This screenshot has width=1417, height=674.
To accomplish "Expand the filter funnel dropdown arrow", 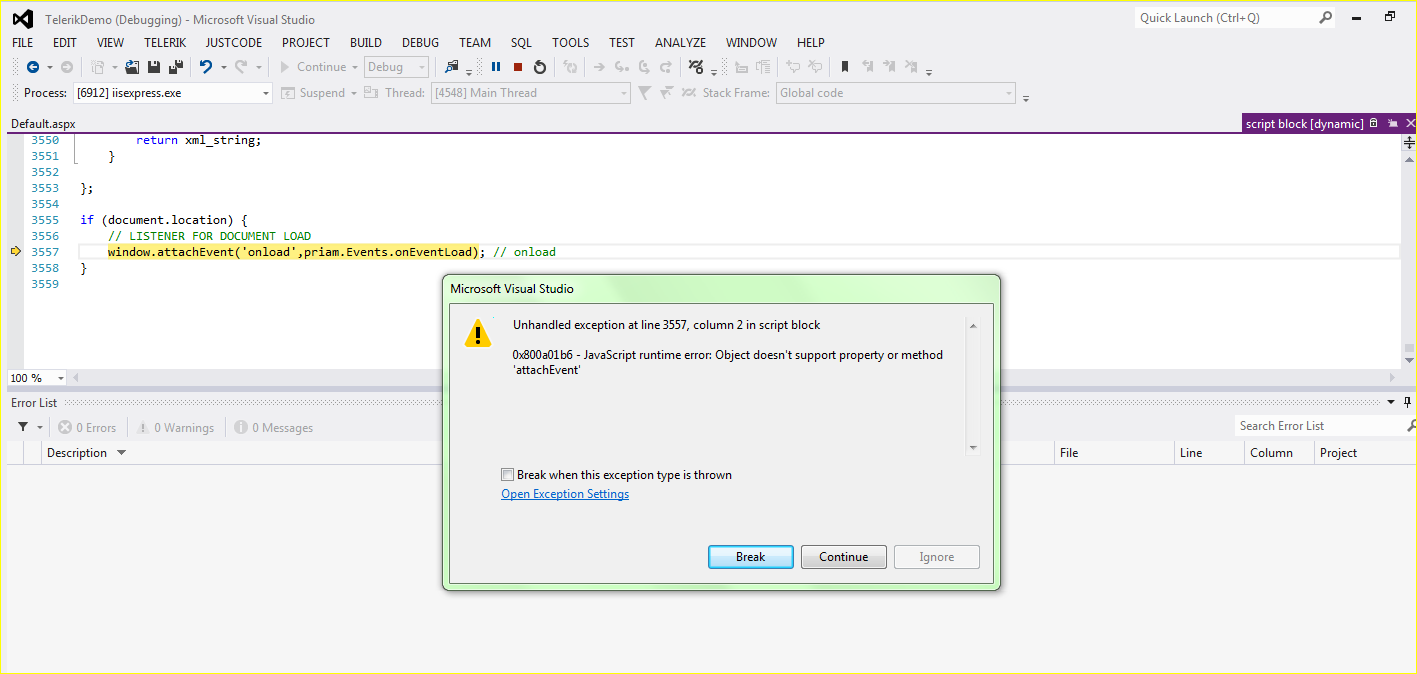I will point(40,427).
